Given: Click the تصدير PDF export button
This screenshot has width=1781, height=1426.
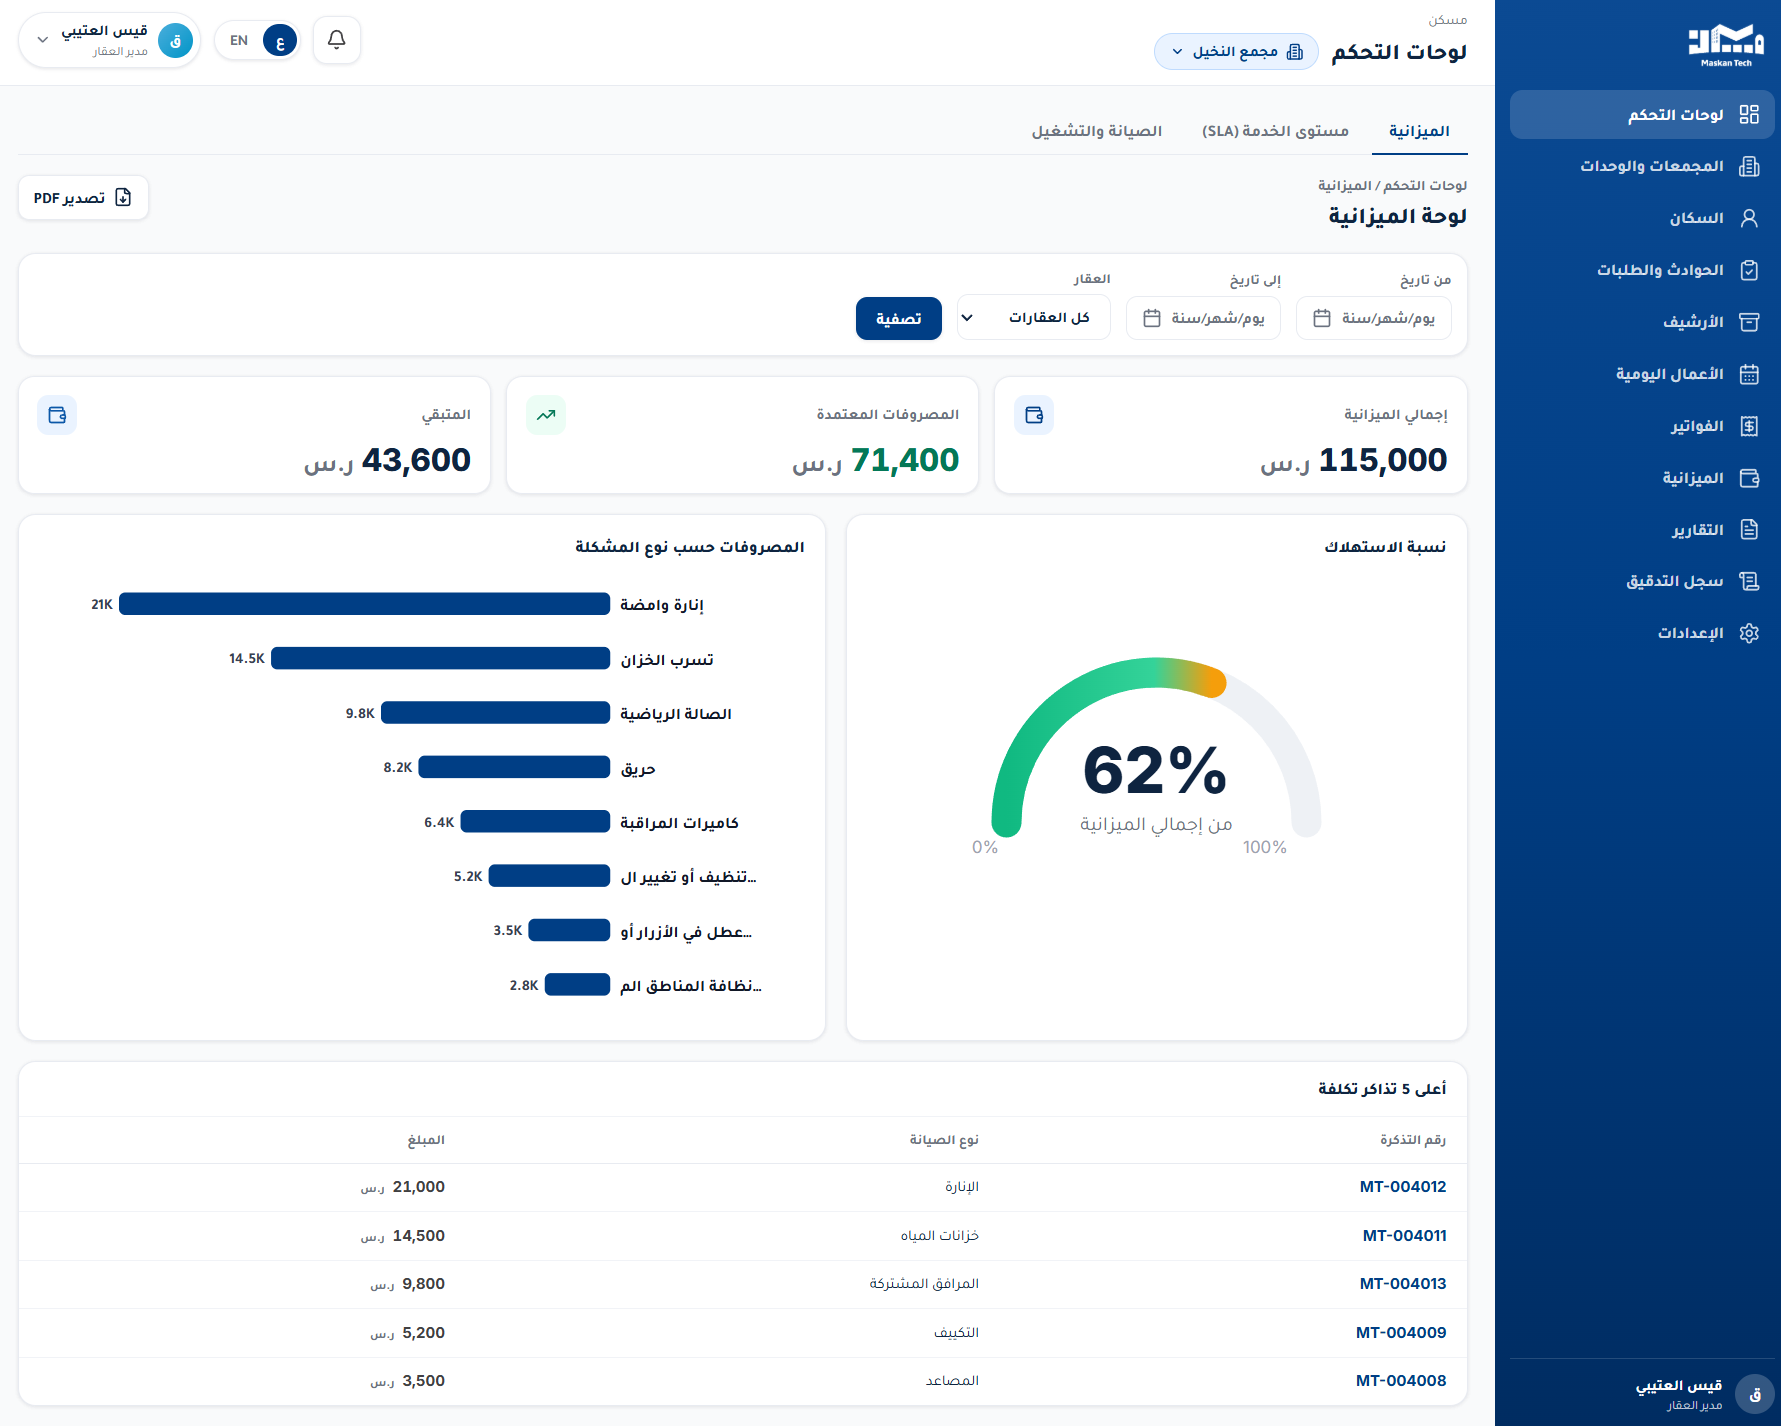Looking at the screenshot, I should 83,198.
